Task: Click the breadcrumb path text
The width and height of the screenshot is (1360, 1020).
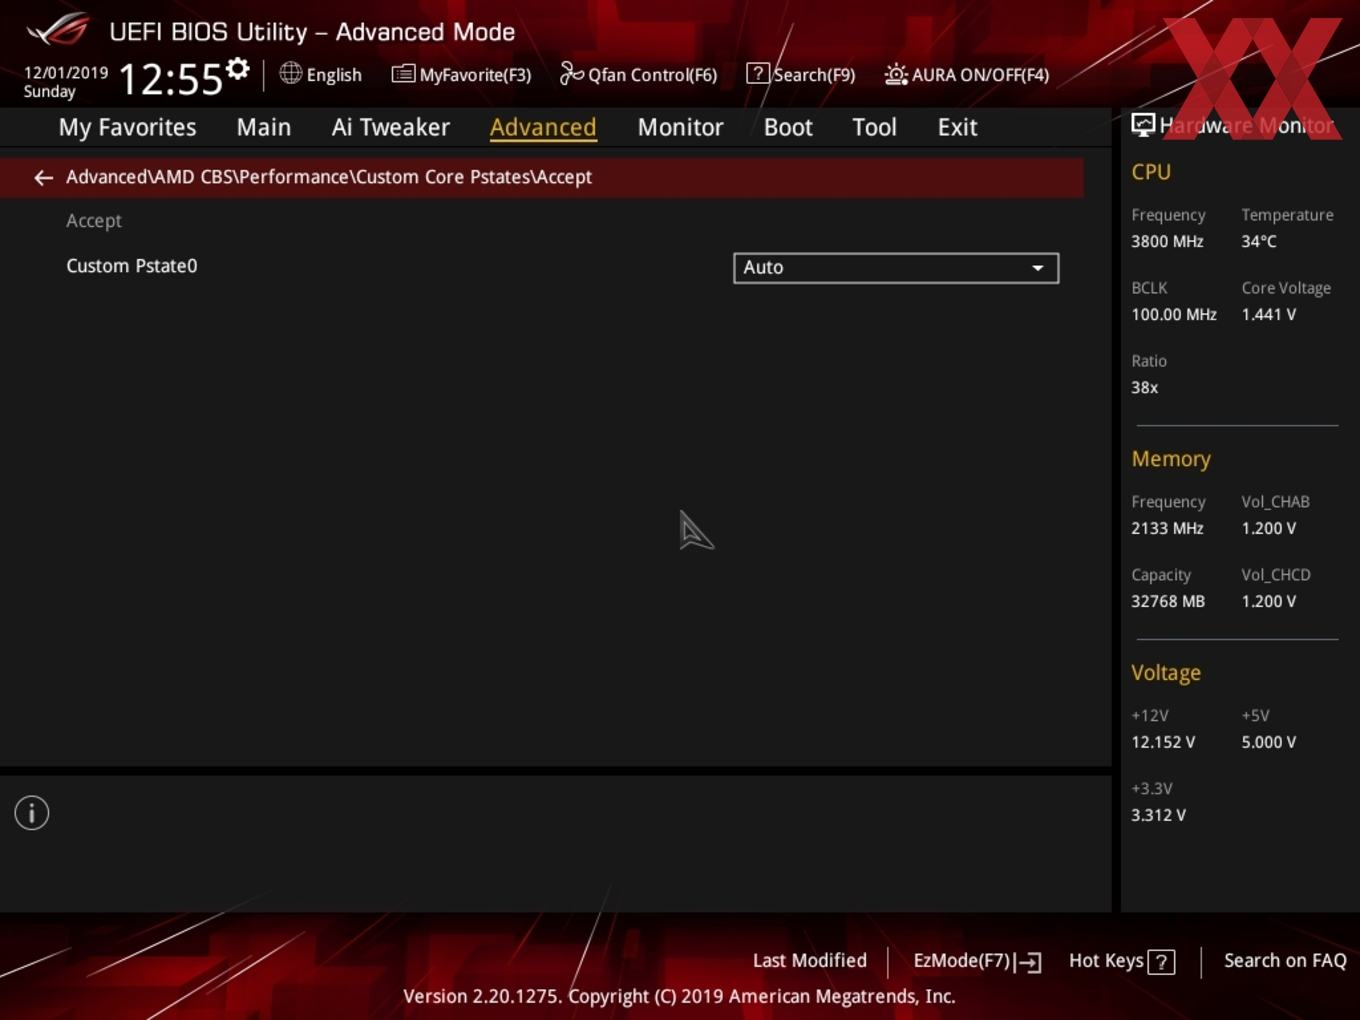Action: (329, 177)
